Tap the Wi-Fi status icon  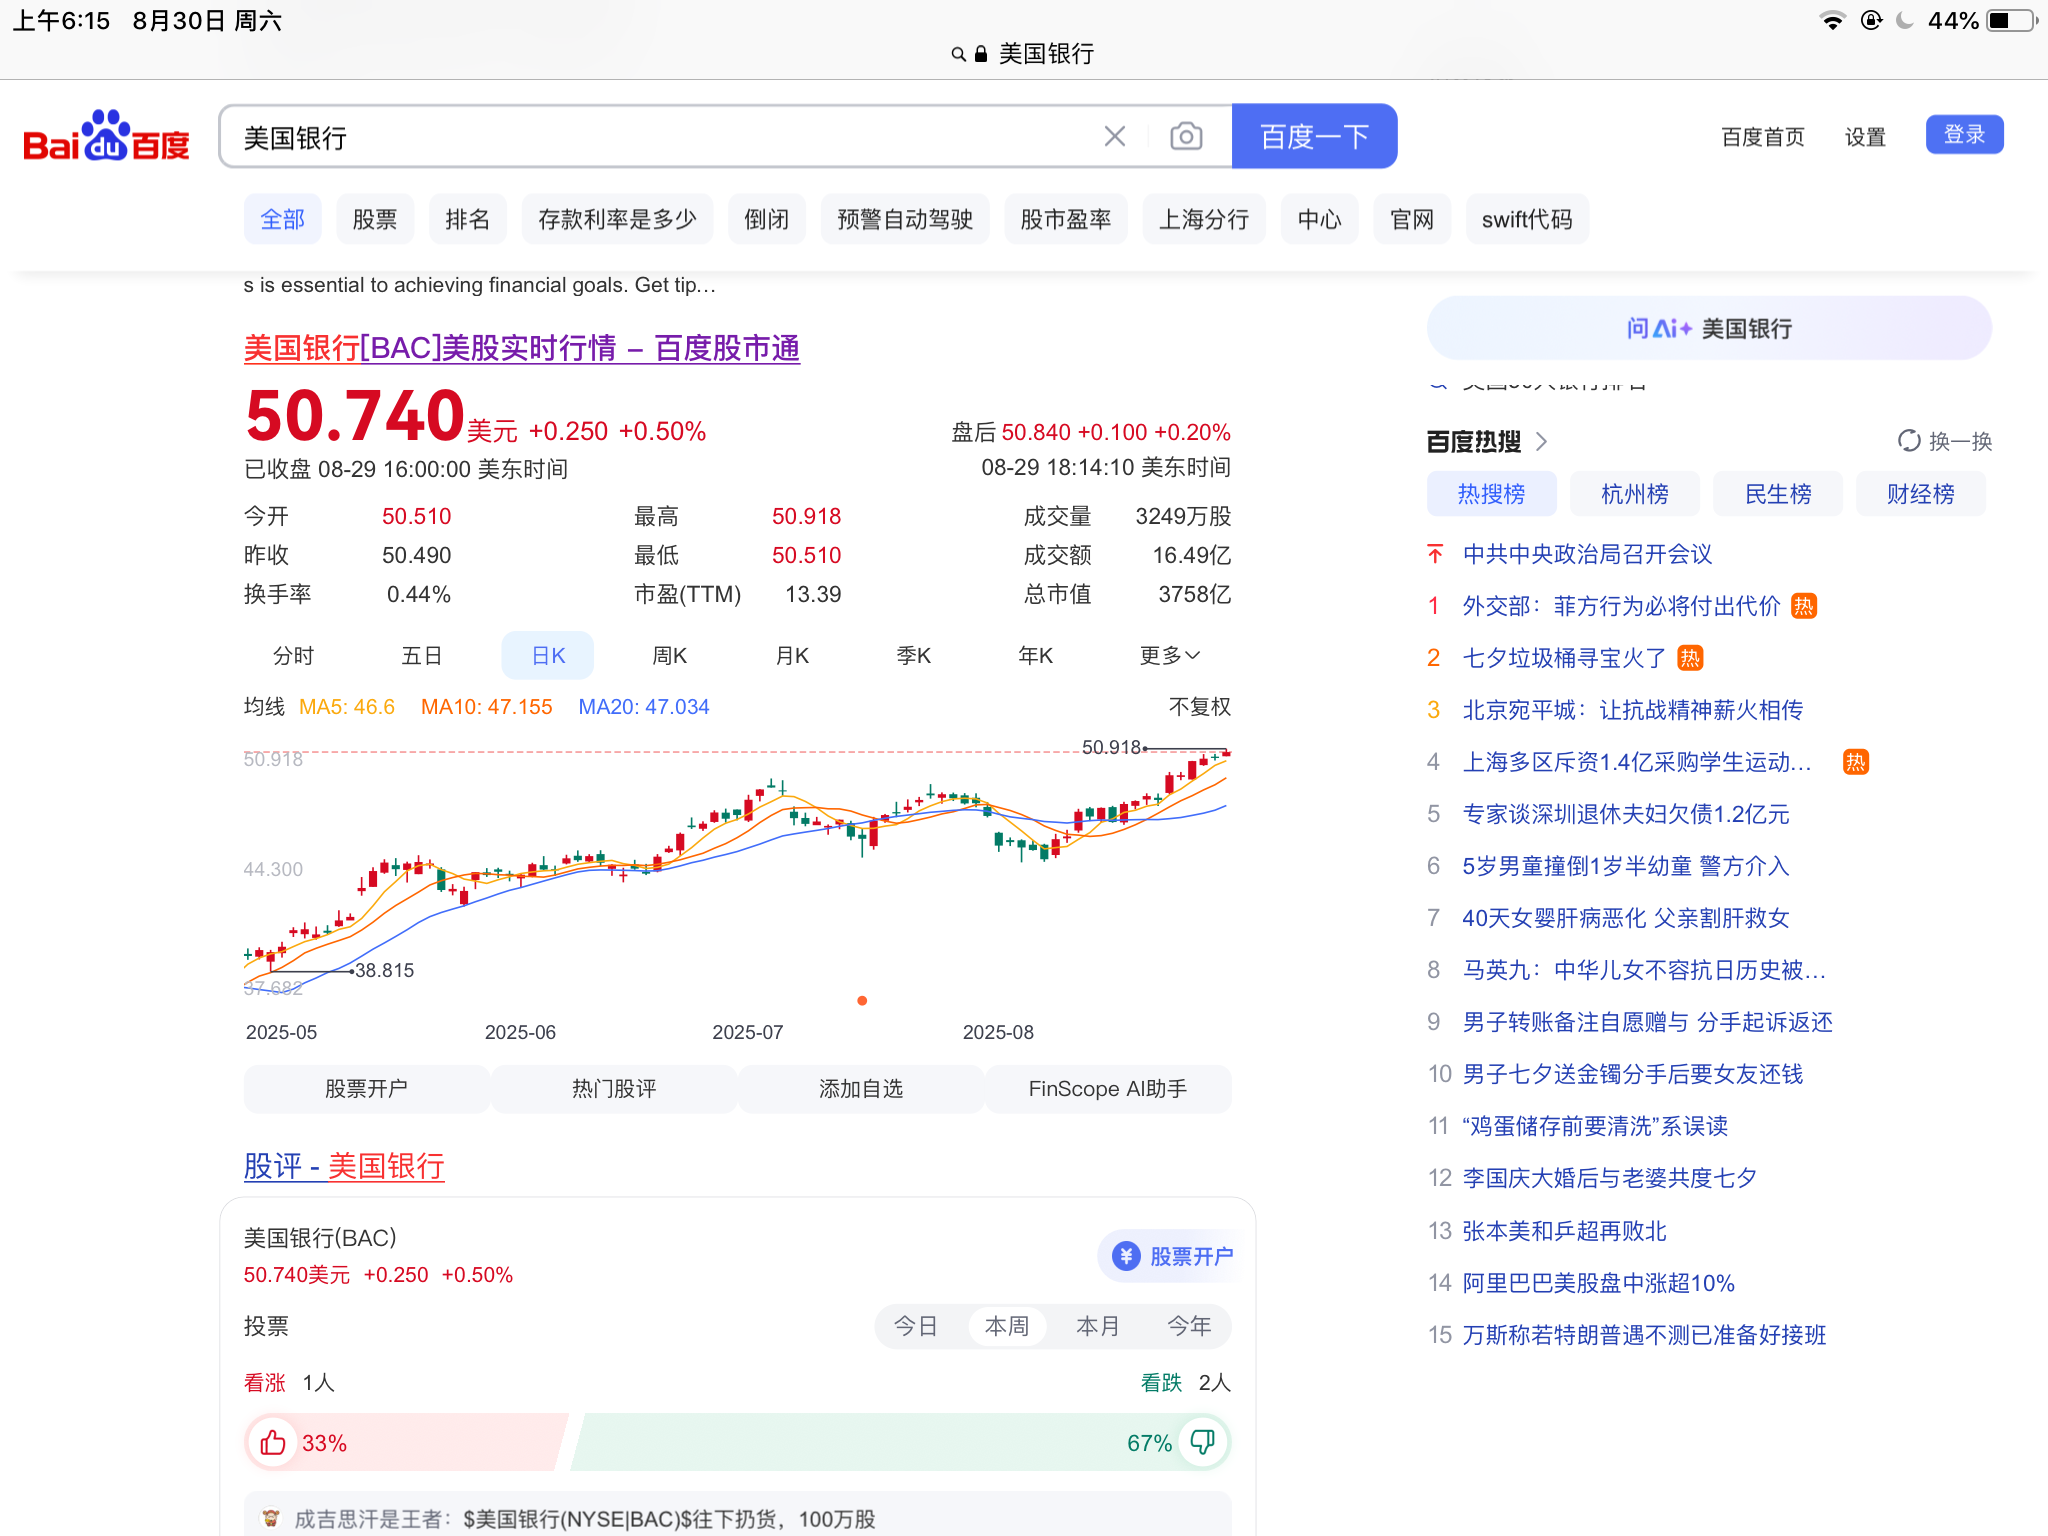1833,21
